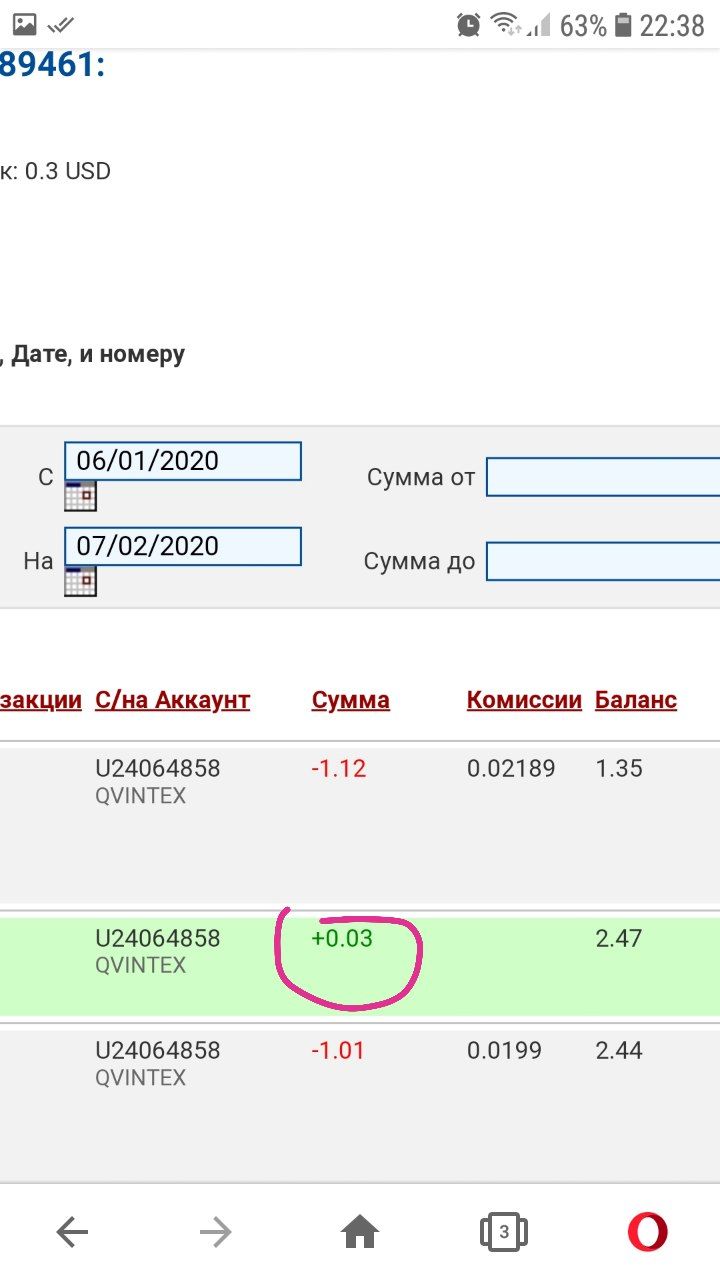
Task: Sort by the Комиссии column header
Action: point(524,700)
